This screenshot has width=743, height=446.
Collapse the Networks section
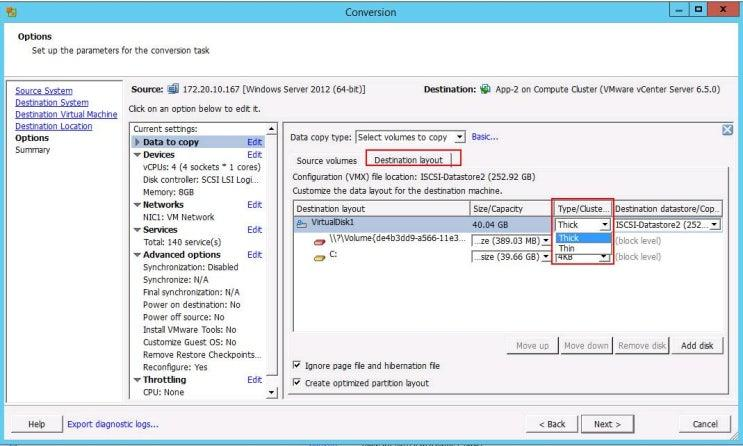pyautogui.click(x=137, y=205)
